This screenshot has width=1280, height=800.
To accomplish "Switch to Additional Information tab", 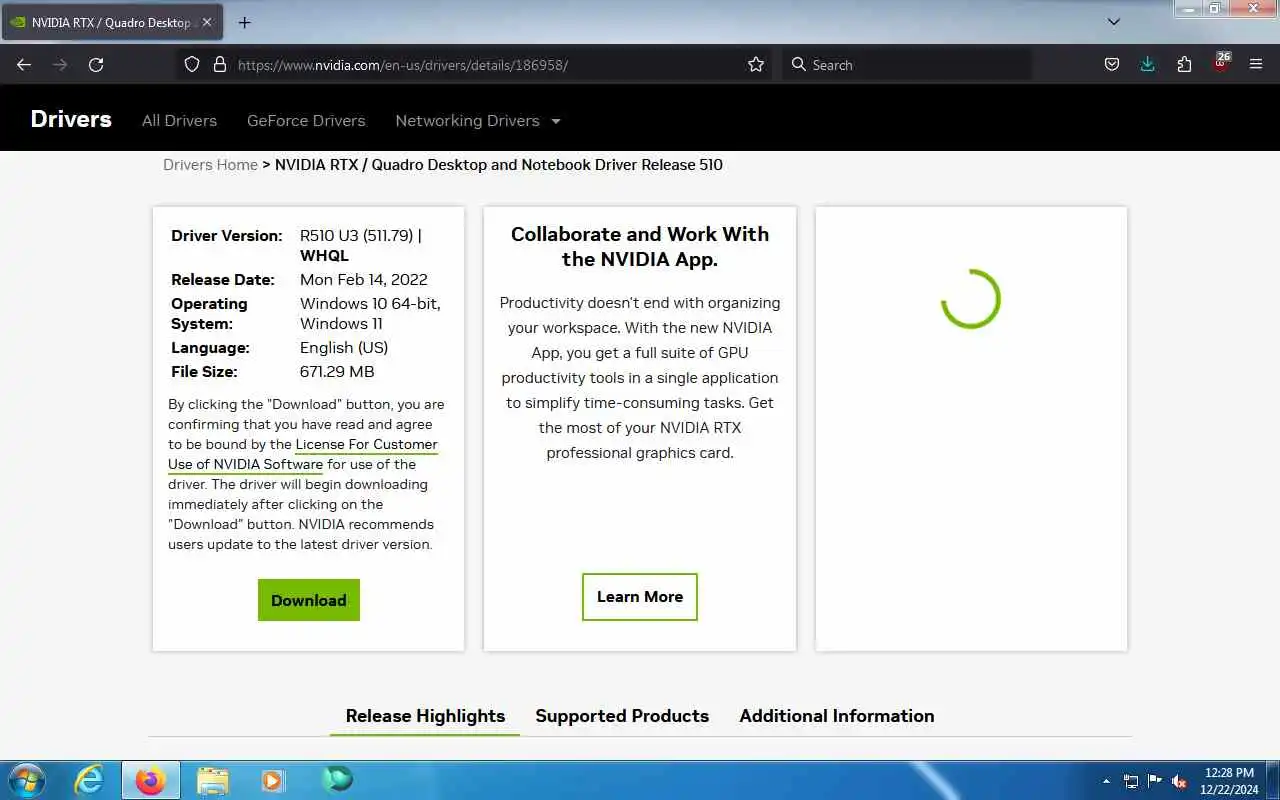I will 837,716.
